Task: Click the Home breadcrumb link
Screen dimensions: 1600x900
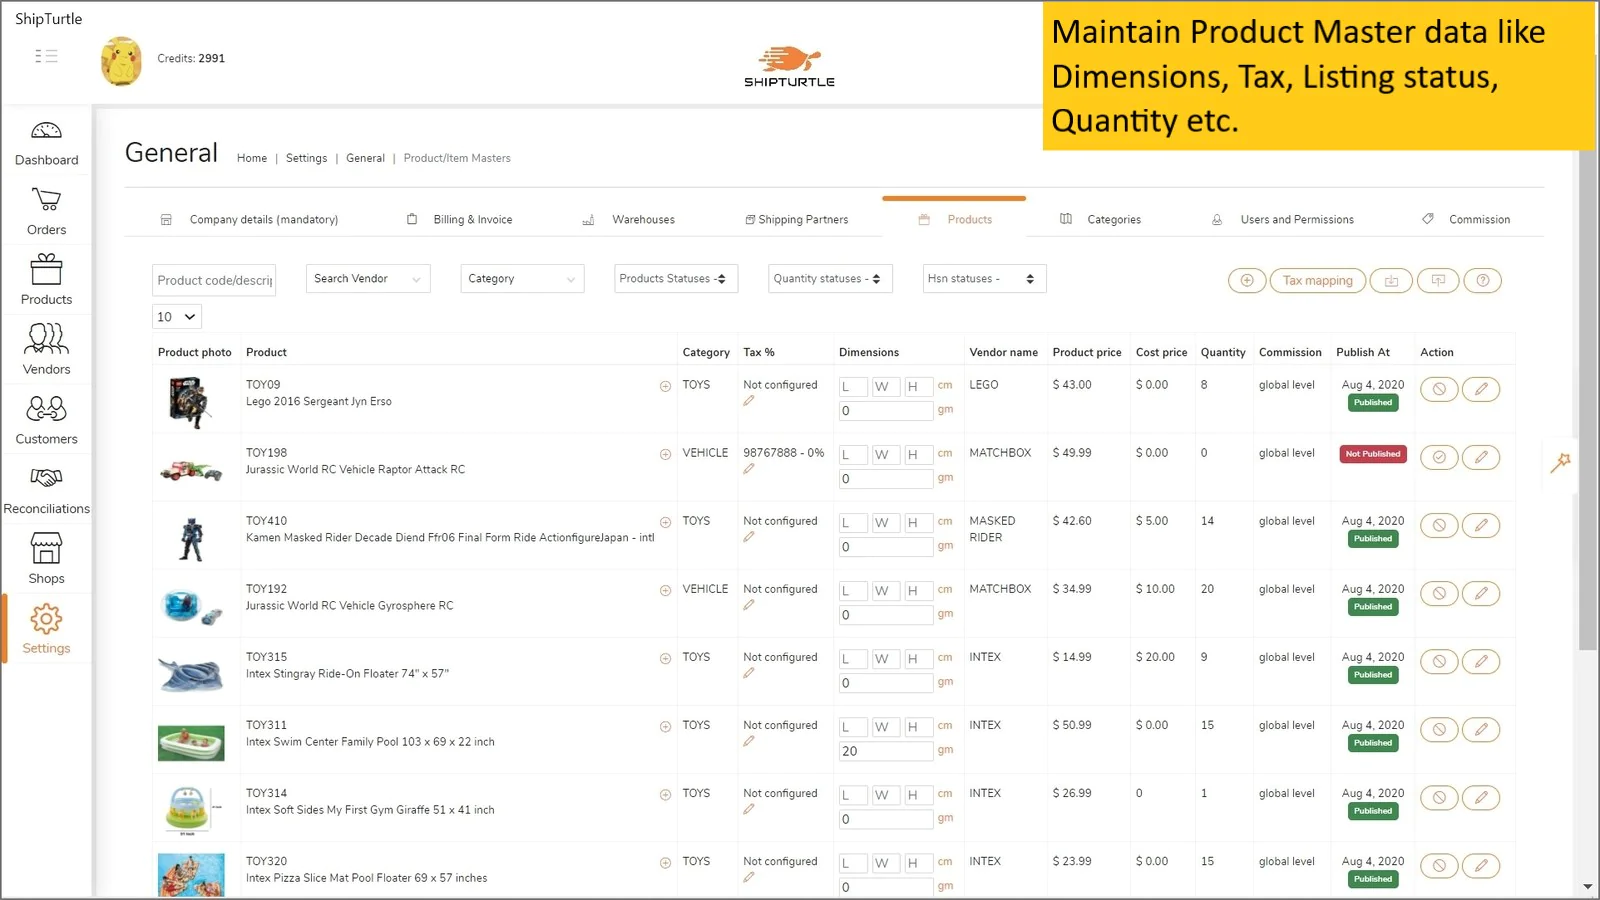Action: click(252, 158)
